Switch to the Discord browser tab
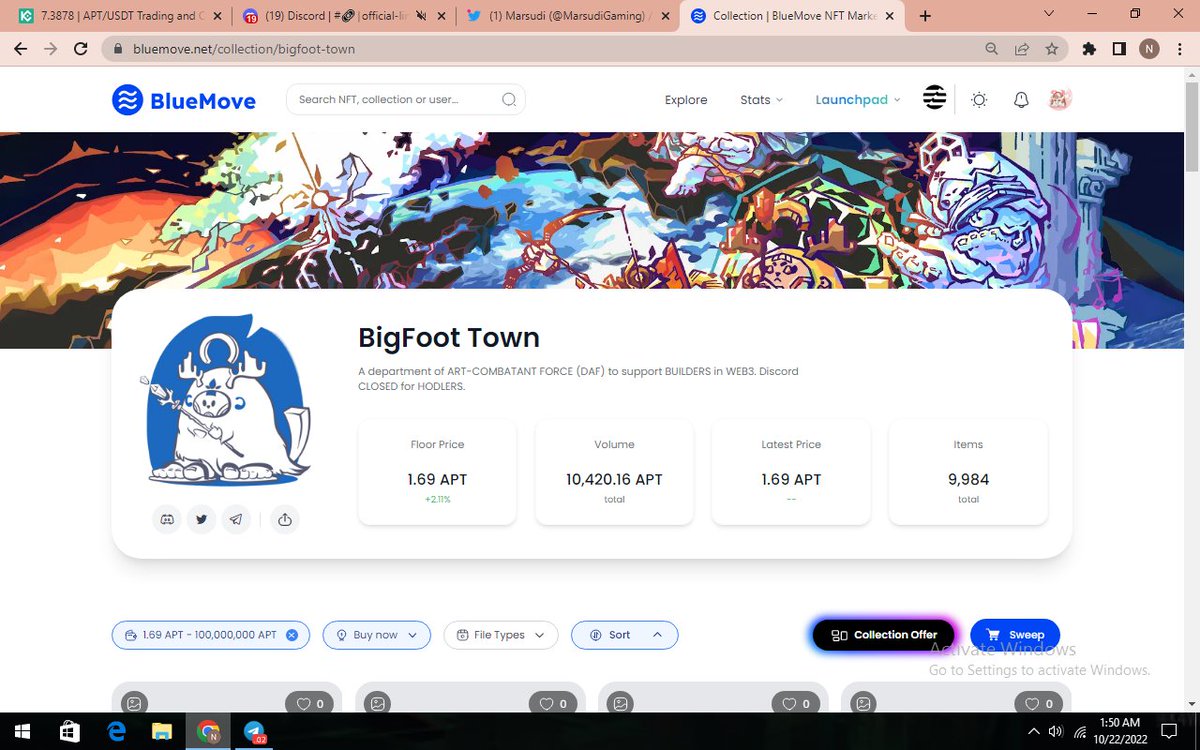Screen dimensions: 1200x750 pos(343,16)
